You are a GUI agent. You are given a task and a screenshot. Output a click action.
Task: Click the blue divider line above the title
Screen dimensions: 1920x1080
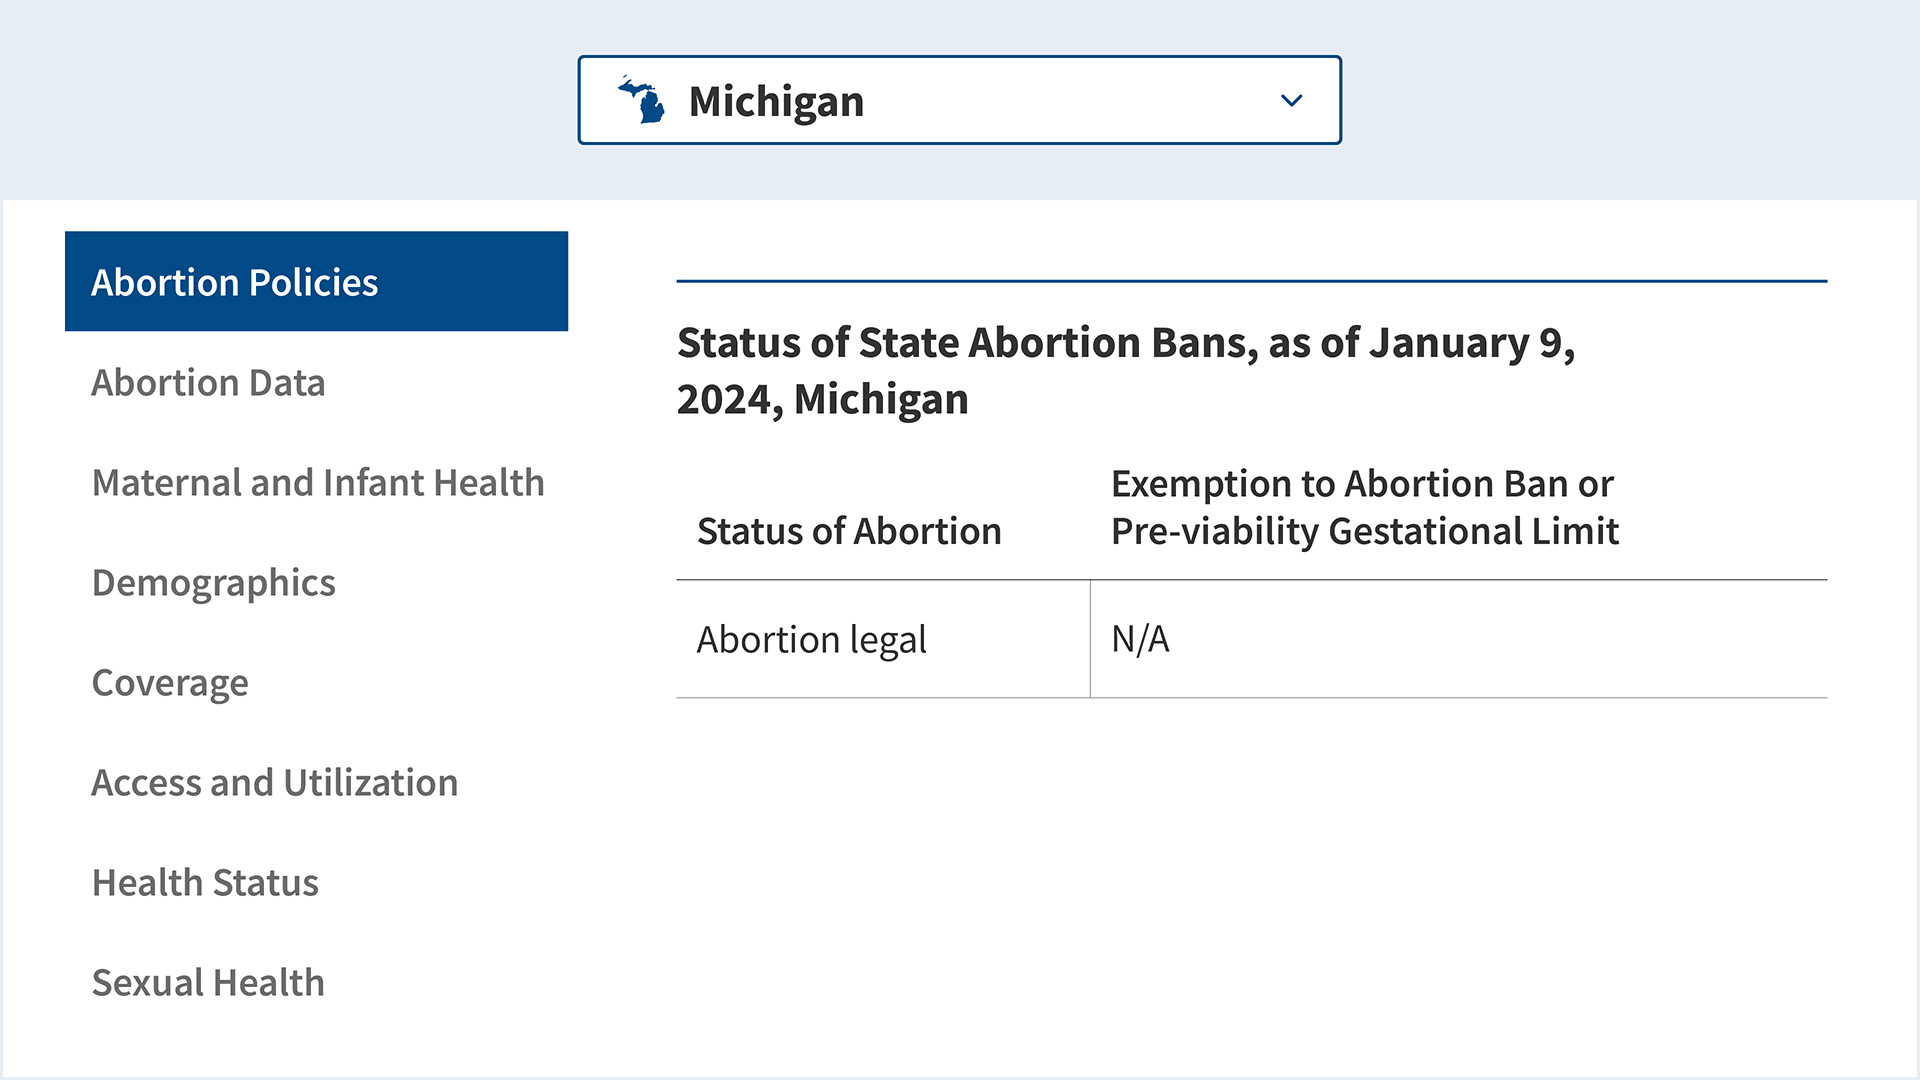point(1251,281)
